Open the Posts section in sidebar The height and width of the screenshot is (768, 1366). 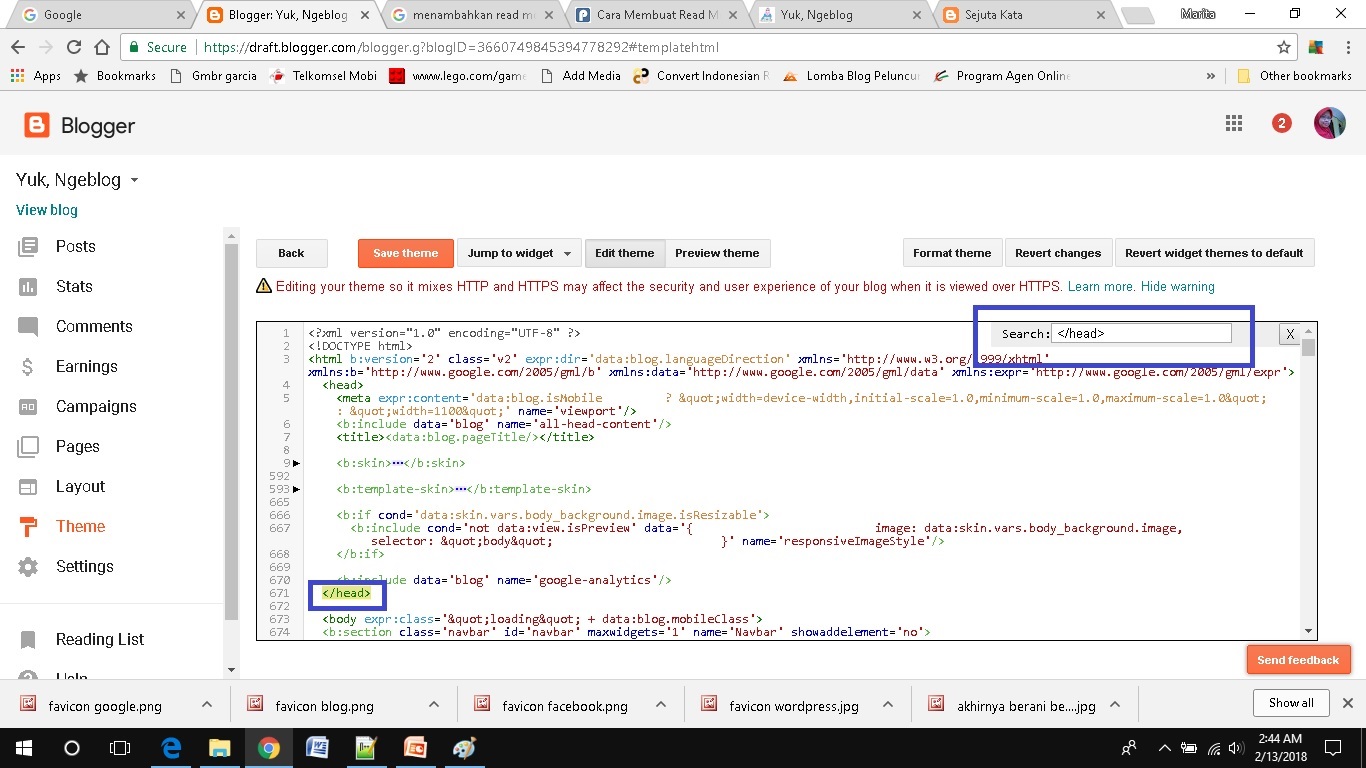pos(75,246)
